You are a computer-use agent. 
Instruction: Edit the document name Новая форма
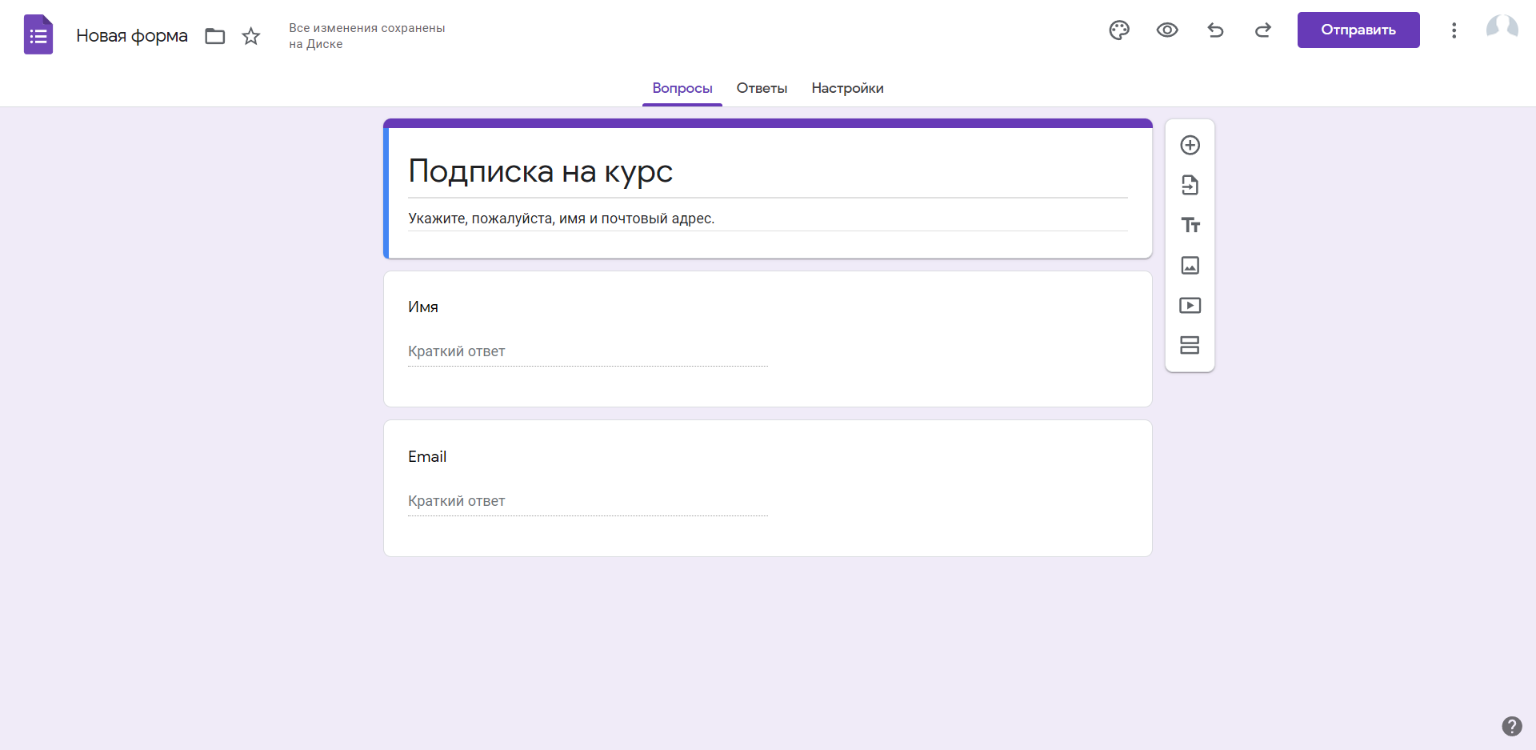coord(132,36)
